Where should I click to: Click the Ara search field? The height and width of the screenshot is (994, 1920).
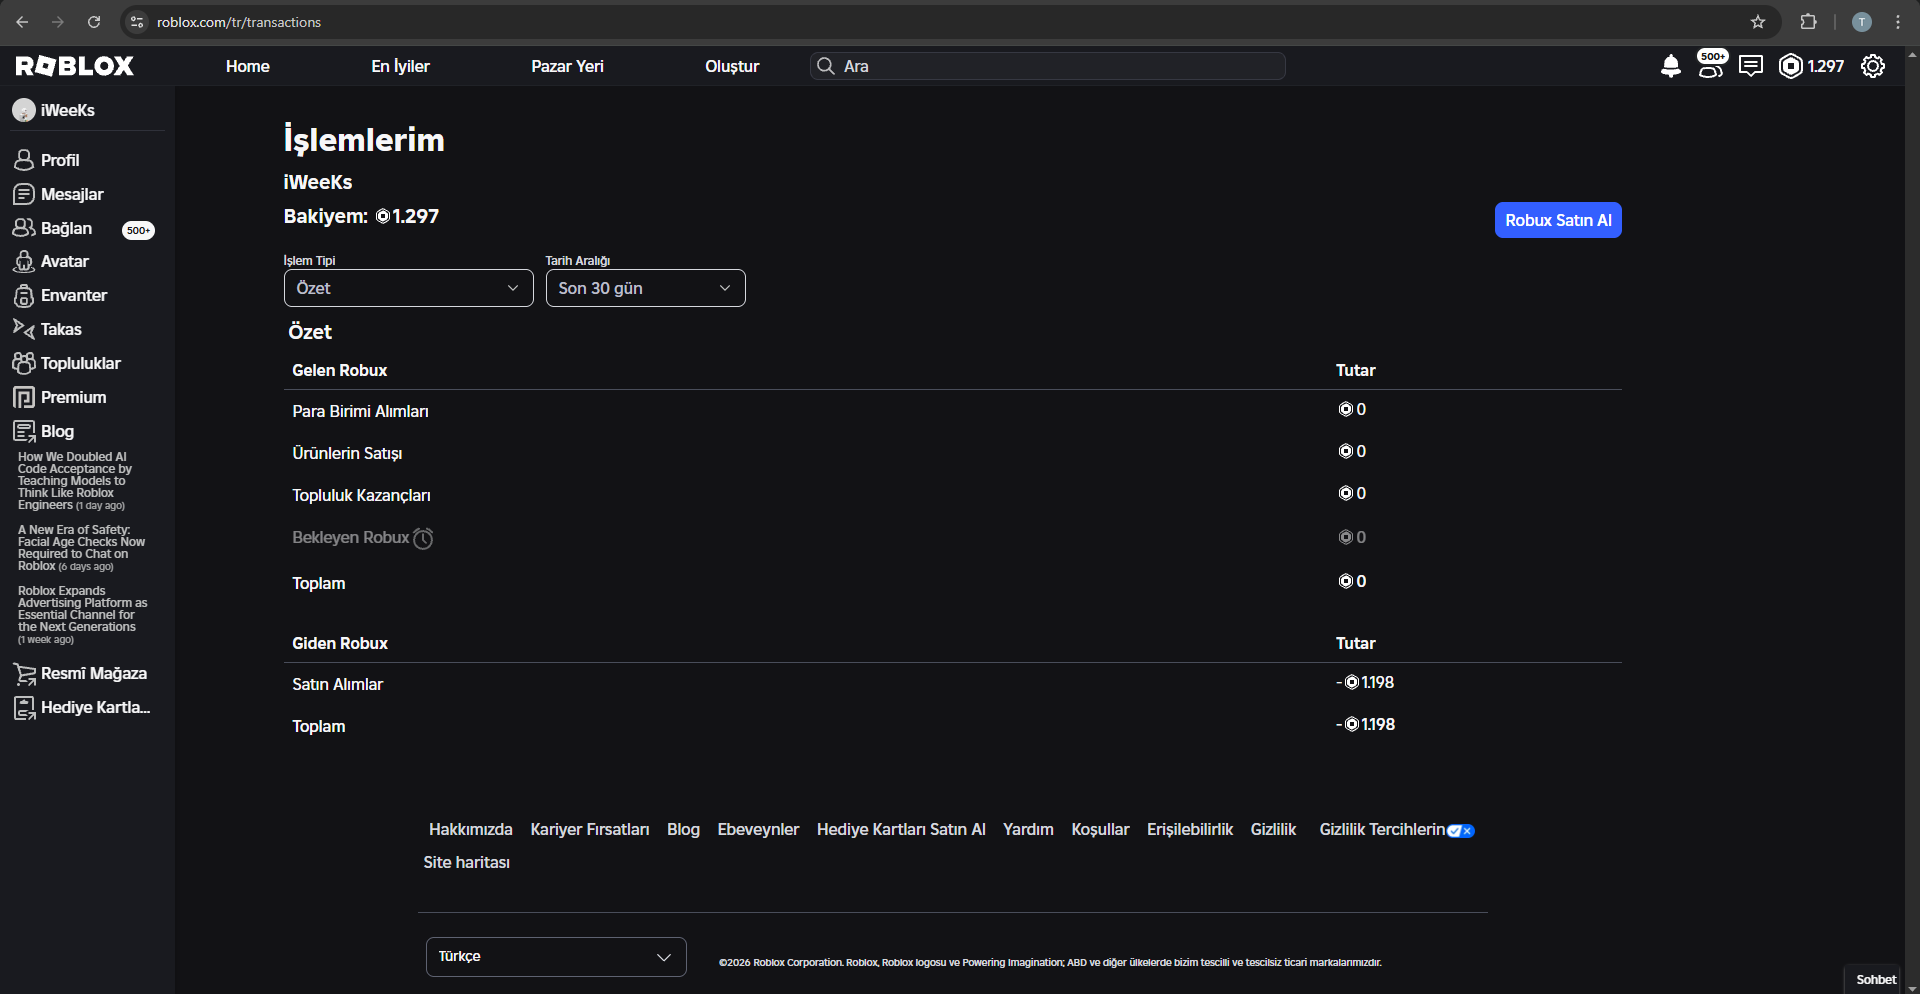point(1048,66)
